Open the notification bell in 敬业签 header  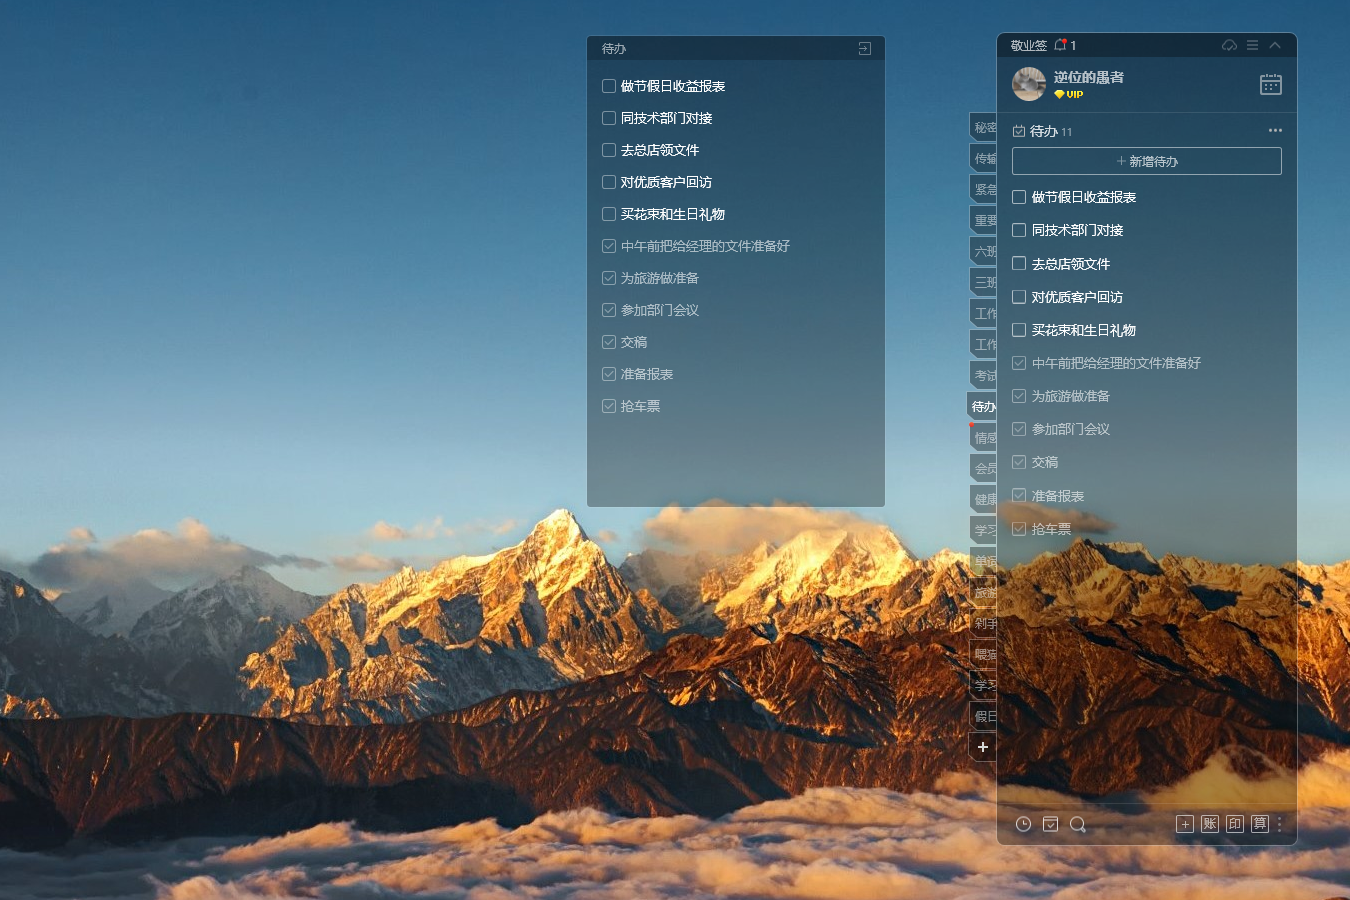coord(1060,45)
